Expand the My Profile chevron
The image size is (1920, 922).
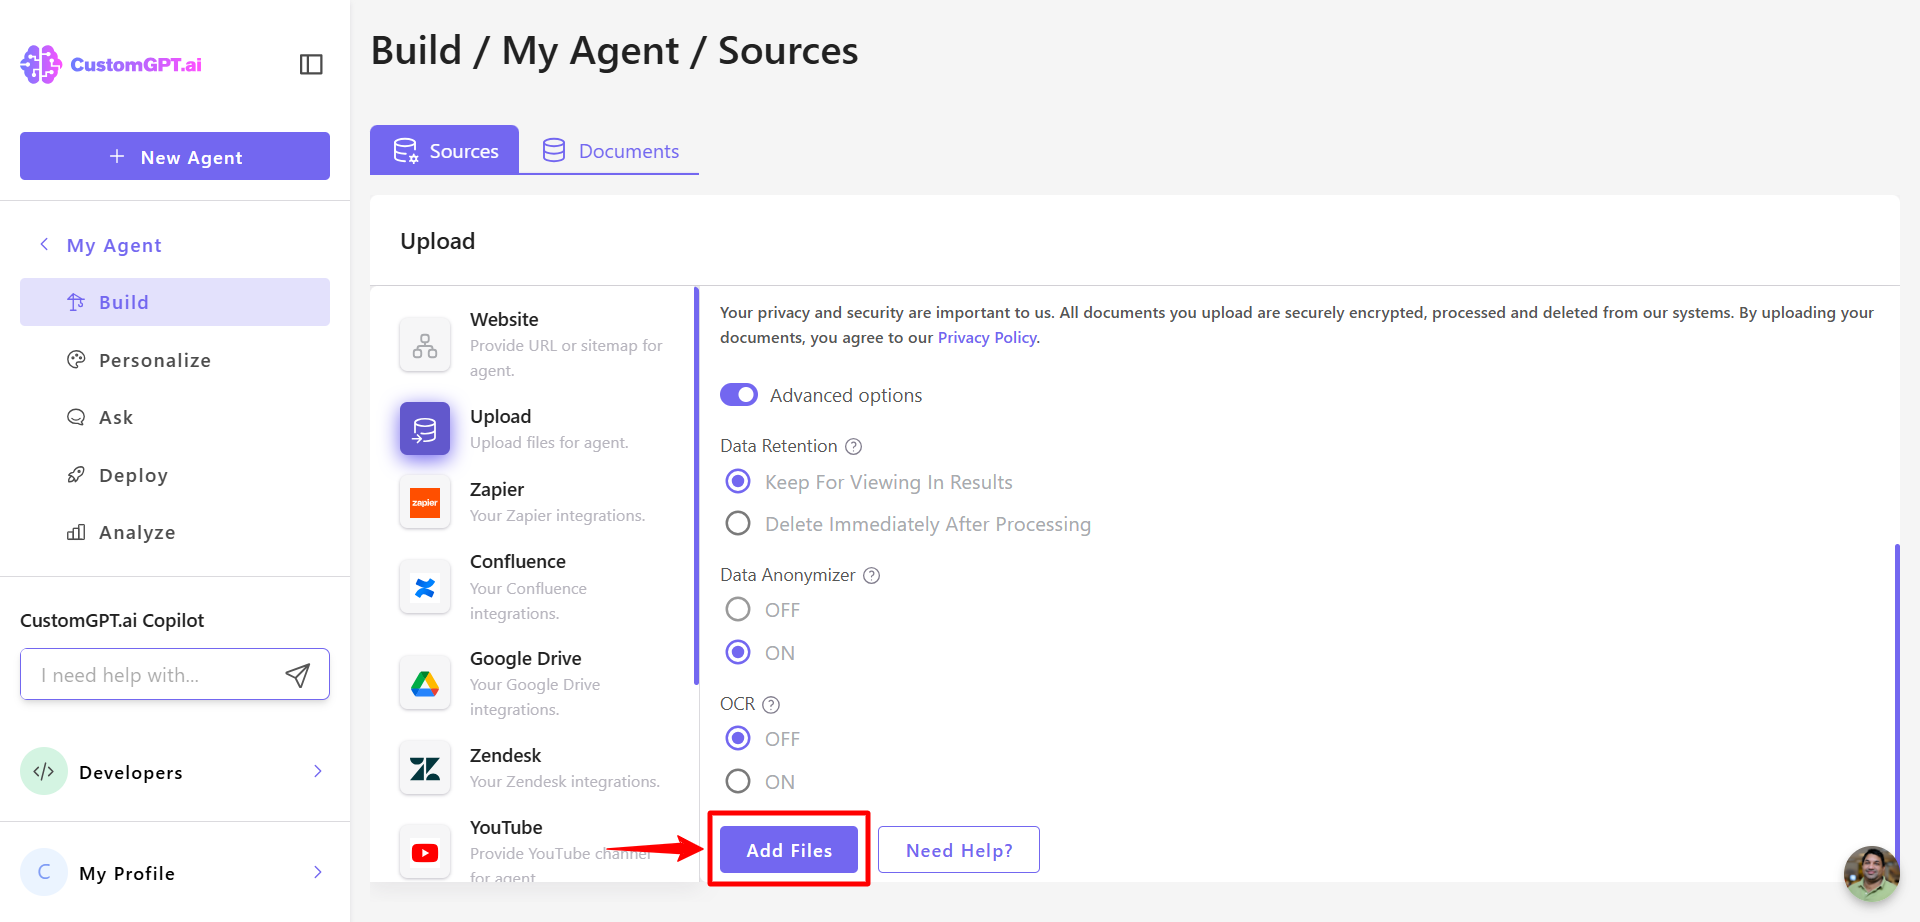pos(318,872)
